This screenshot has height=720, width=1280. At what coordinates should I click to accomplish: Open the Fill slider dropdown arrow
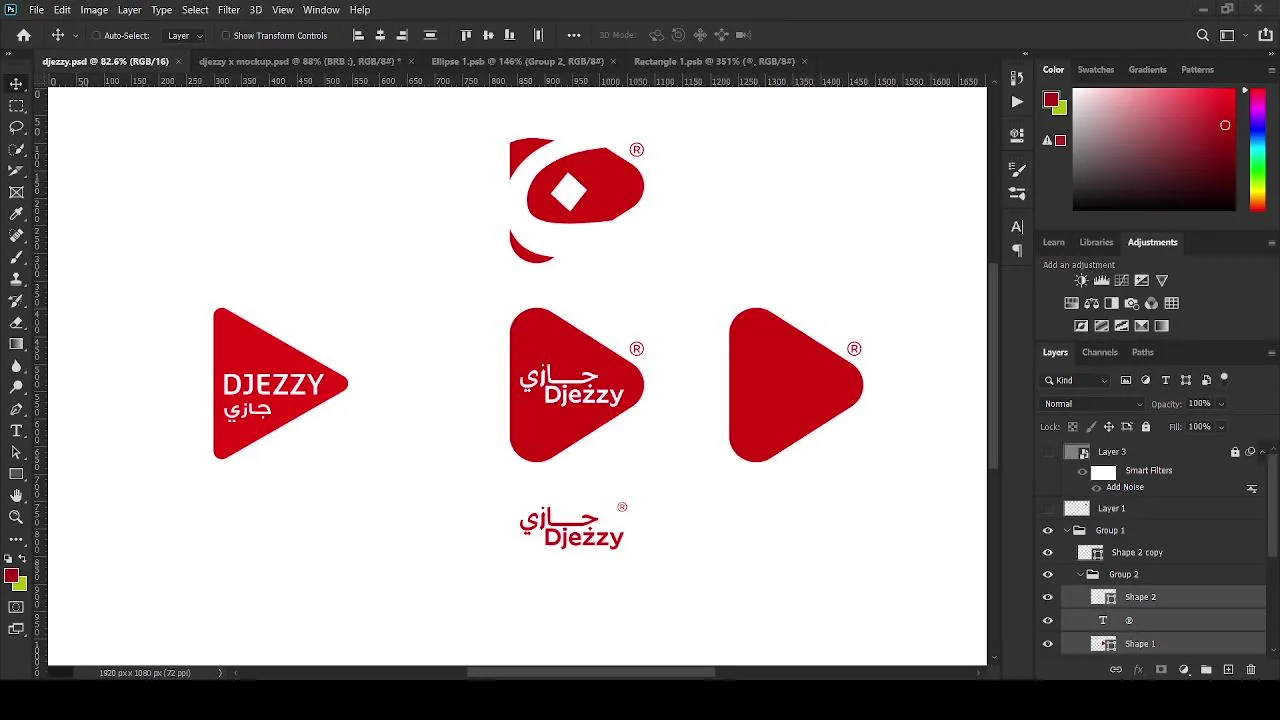pyautogui.click(x=1221, y=427)
